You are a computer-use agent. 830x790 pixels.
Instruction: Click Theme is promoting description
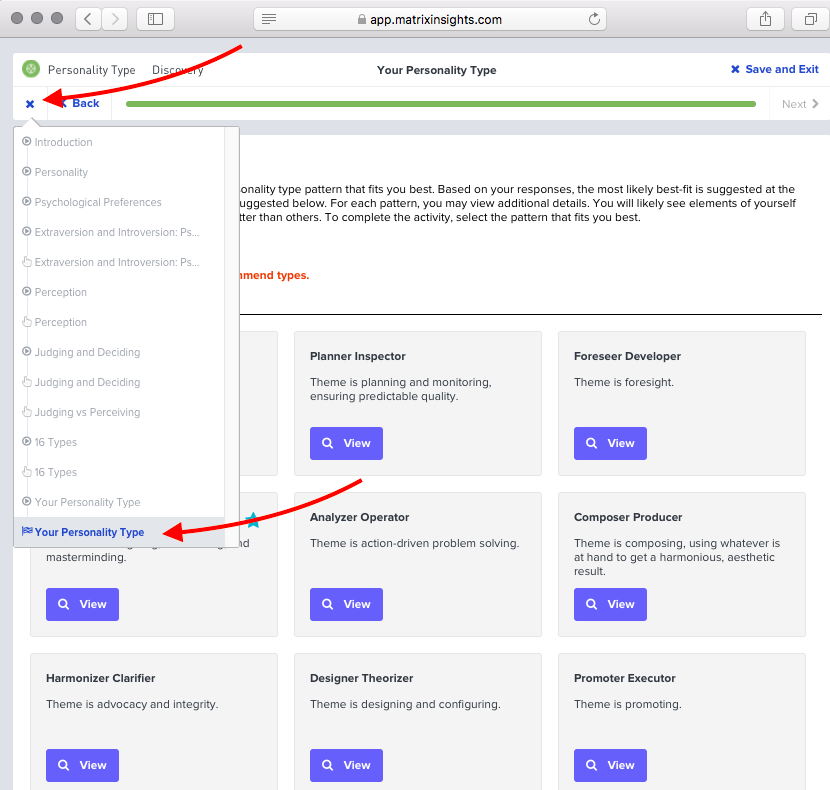click(x=628, y=704)
